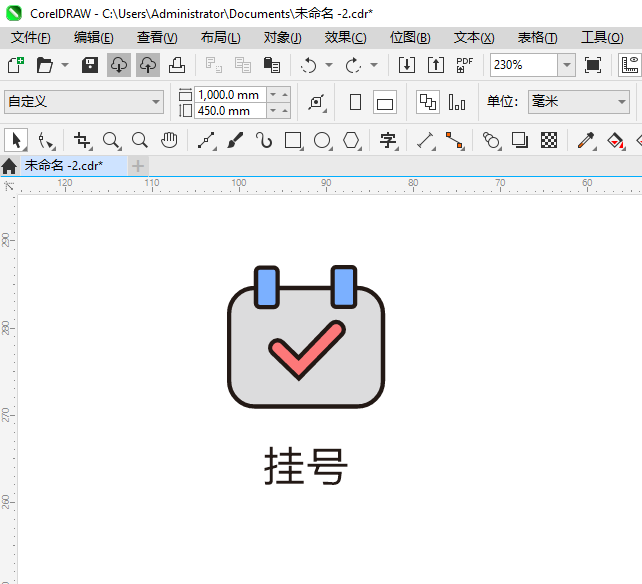Select the second magnifier tool
Image resolution: width=642 pixels, height=584 pixels.
click(x=140, y=140)
